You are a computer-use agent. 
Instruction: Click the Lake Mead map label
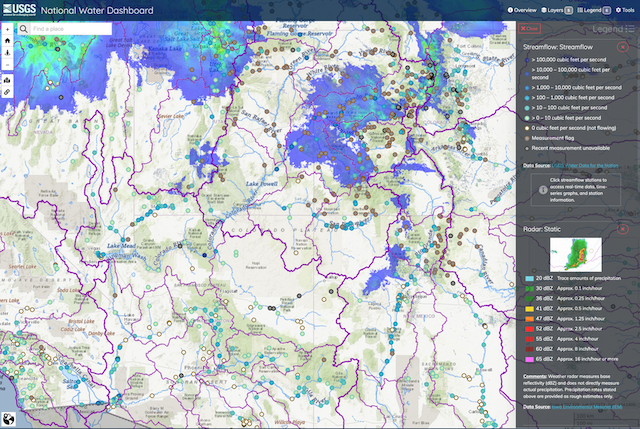121,246
